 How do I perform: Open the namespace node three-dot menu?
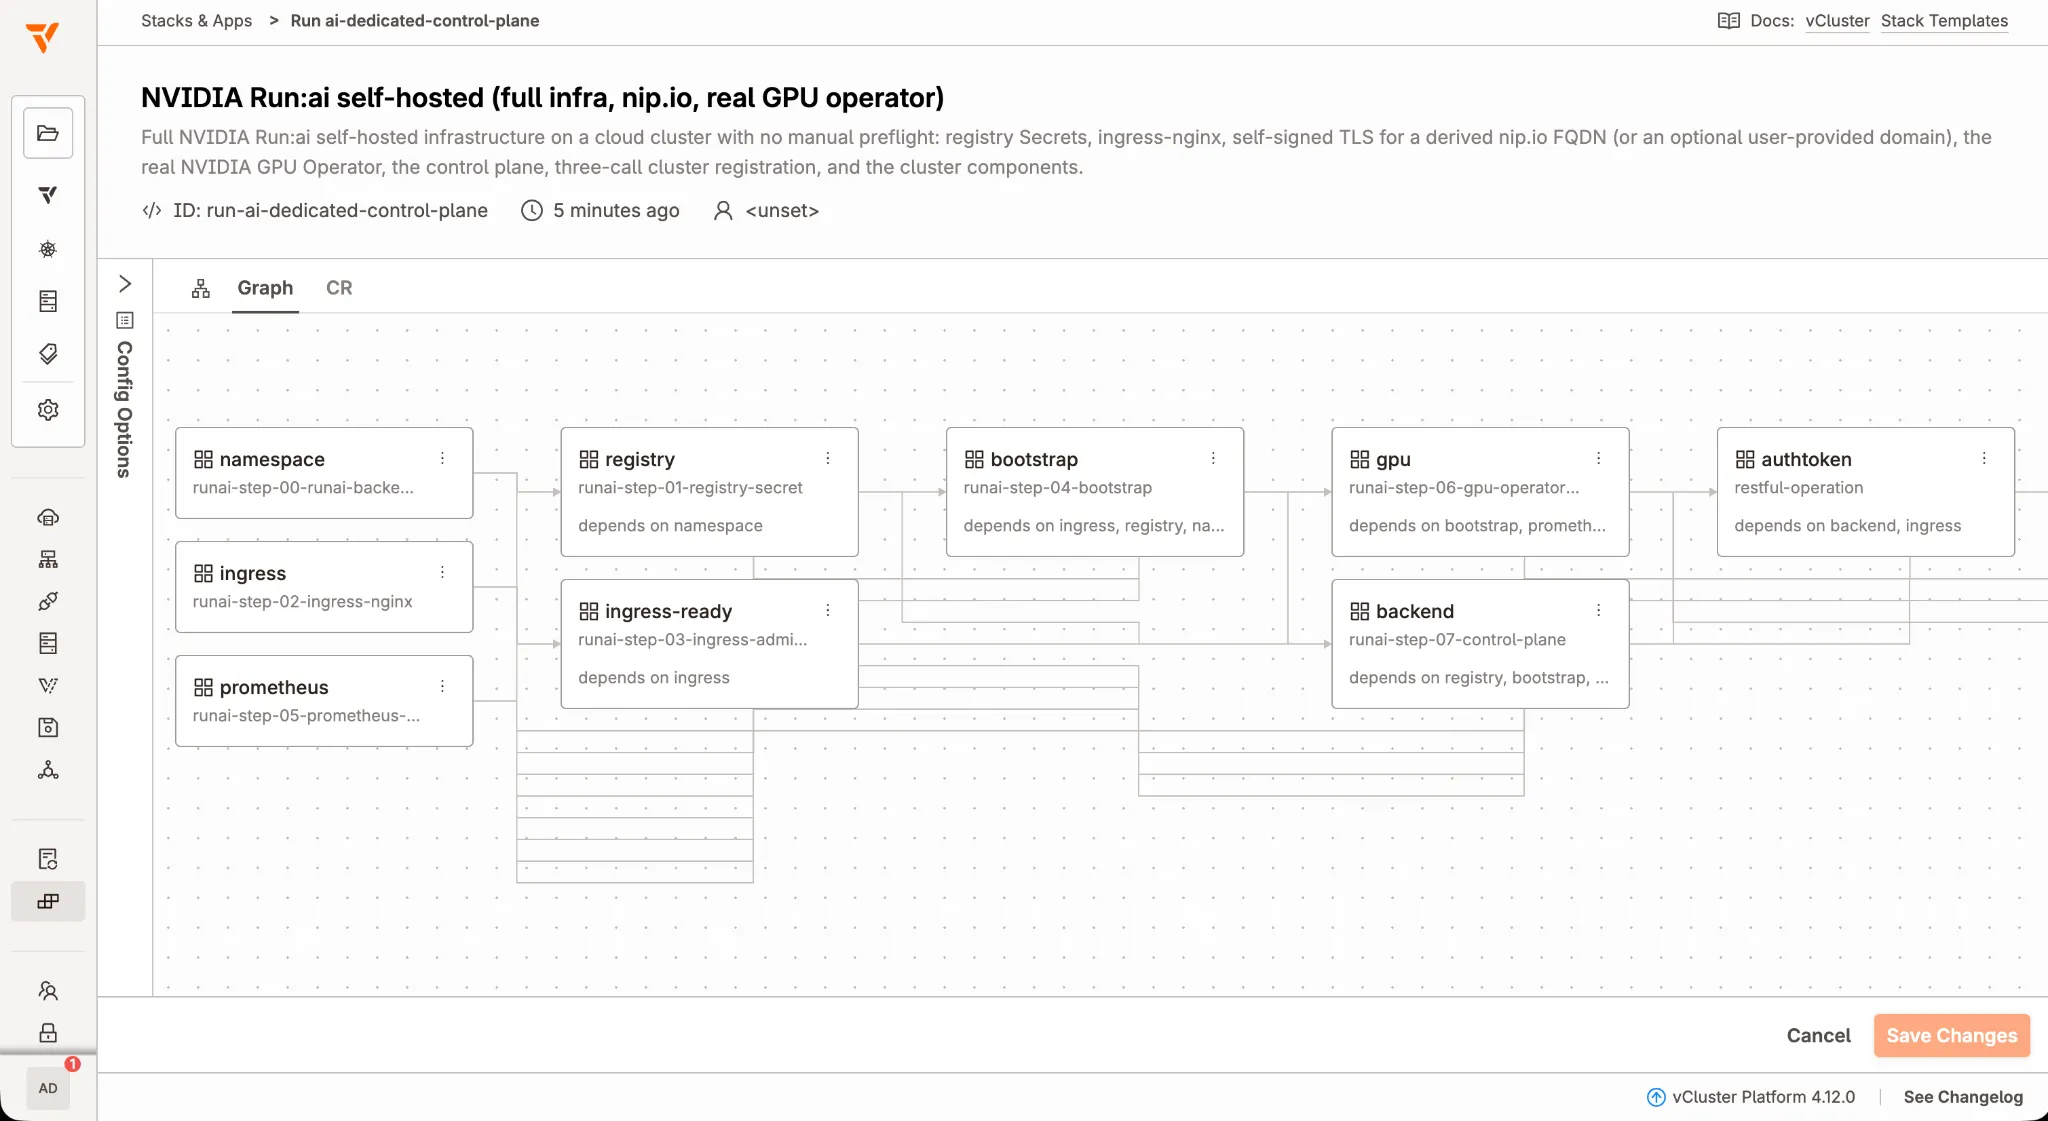pyautogui.click(x=442, y=458)
